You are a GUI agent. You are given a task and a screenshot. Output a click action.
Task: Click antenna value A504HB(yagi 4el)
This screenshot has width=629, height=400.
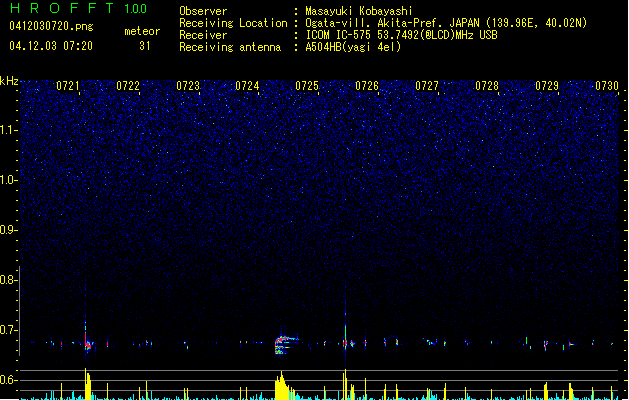coord(353,47)
